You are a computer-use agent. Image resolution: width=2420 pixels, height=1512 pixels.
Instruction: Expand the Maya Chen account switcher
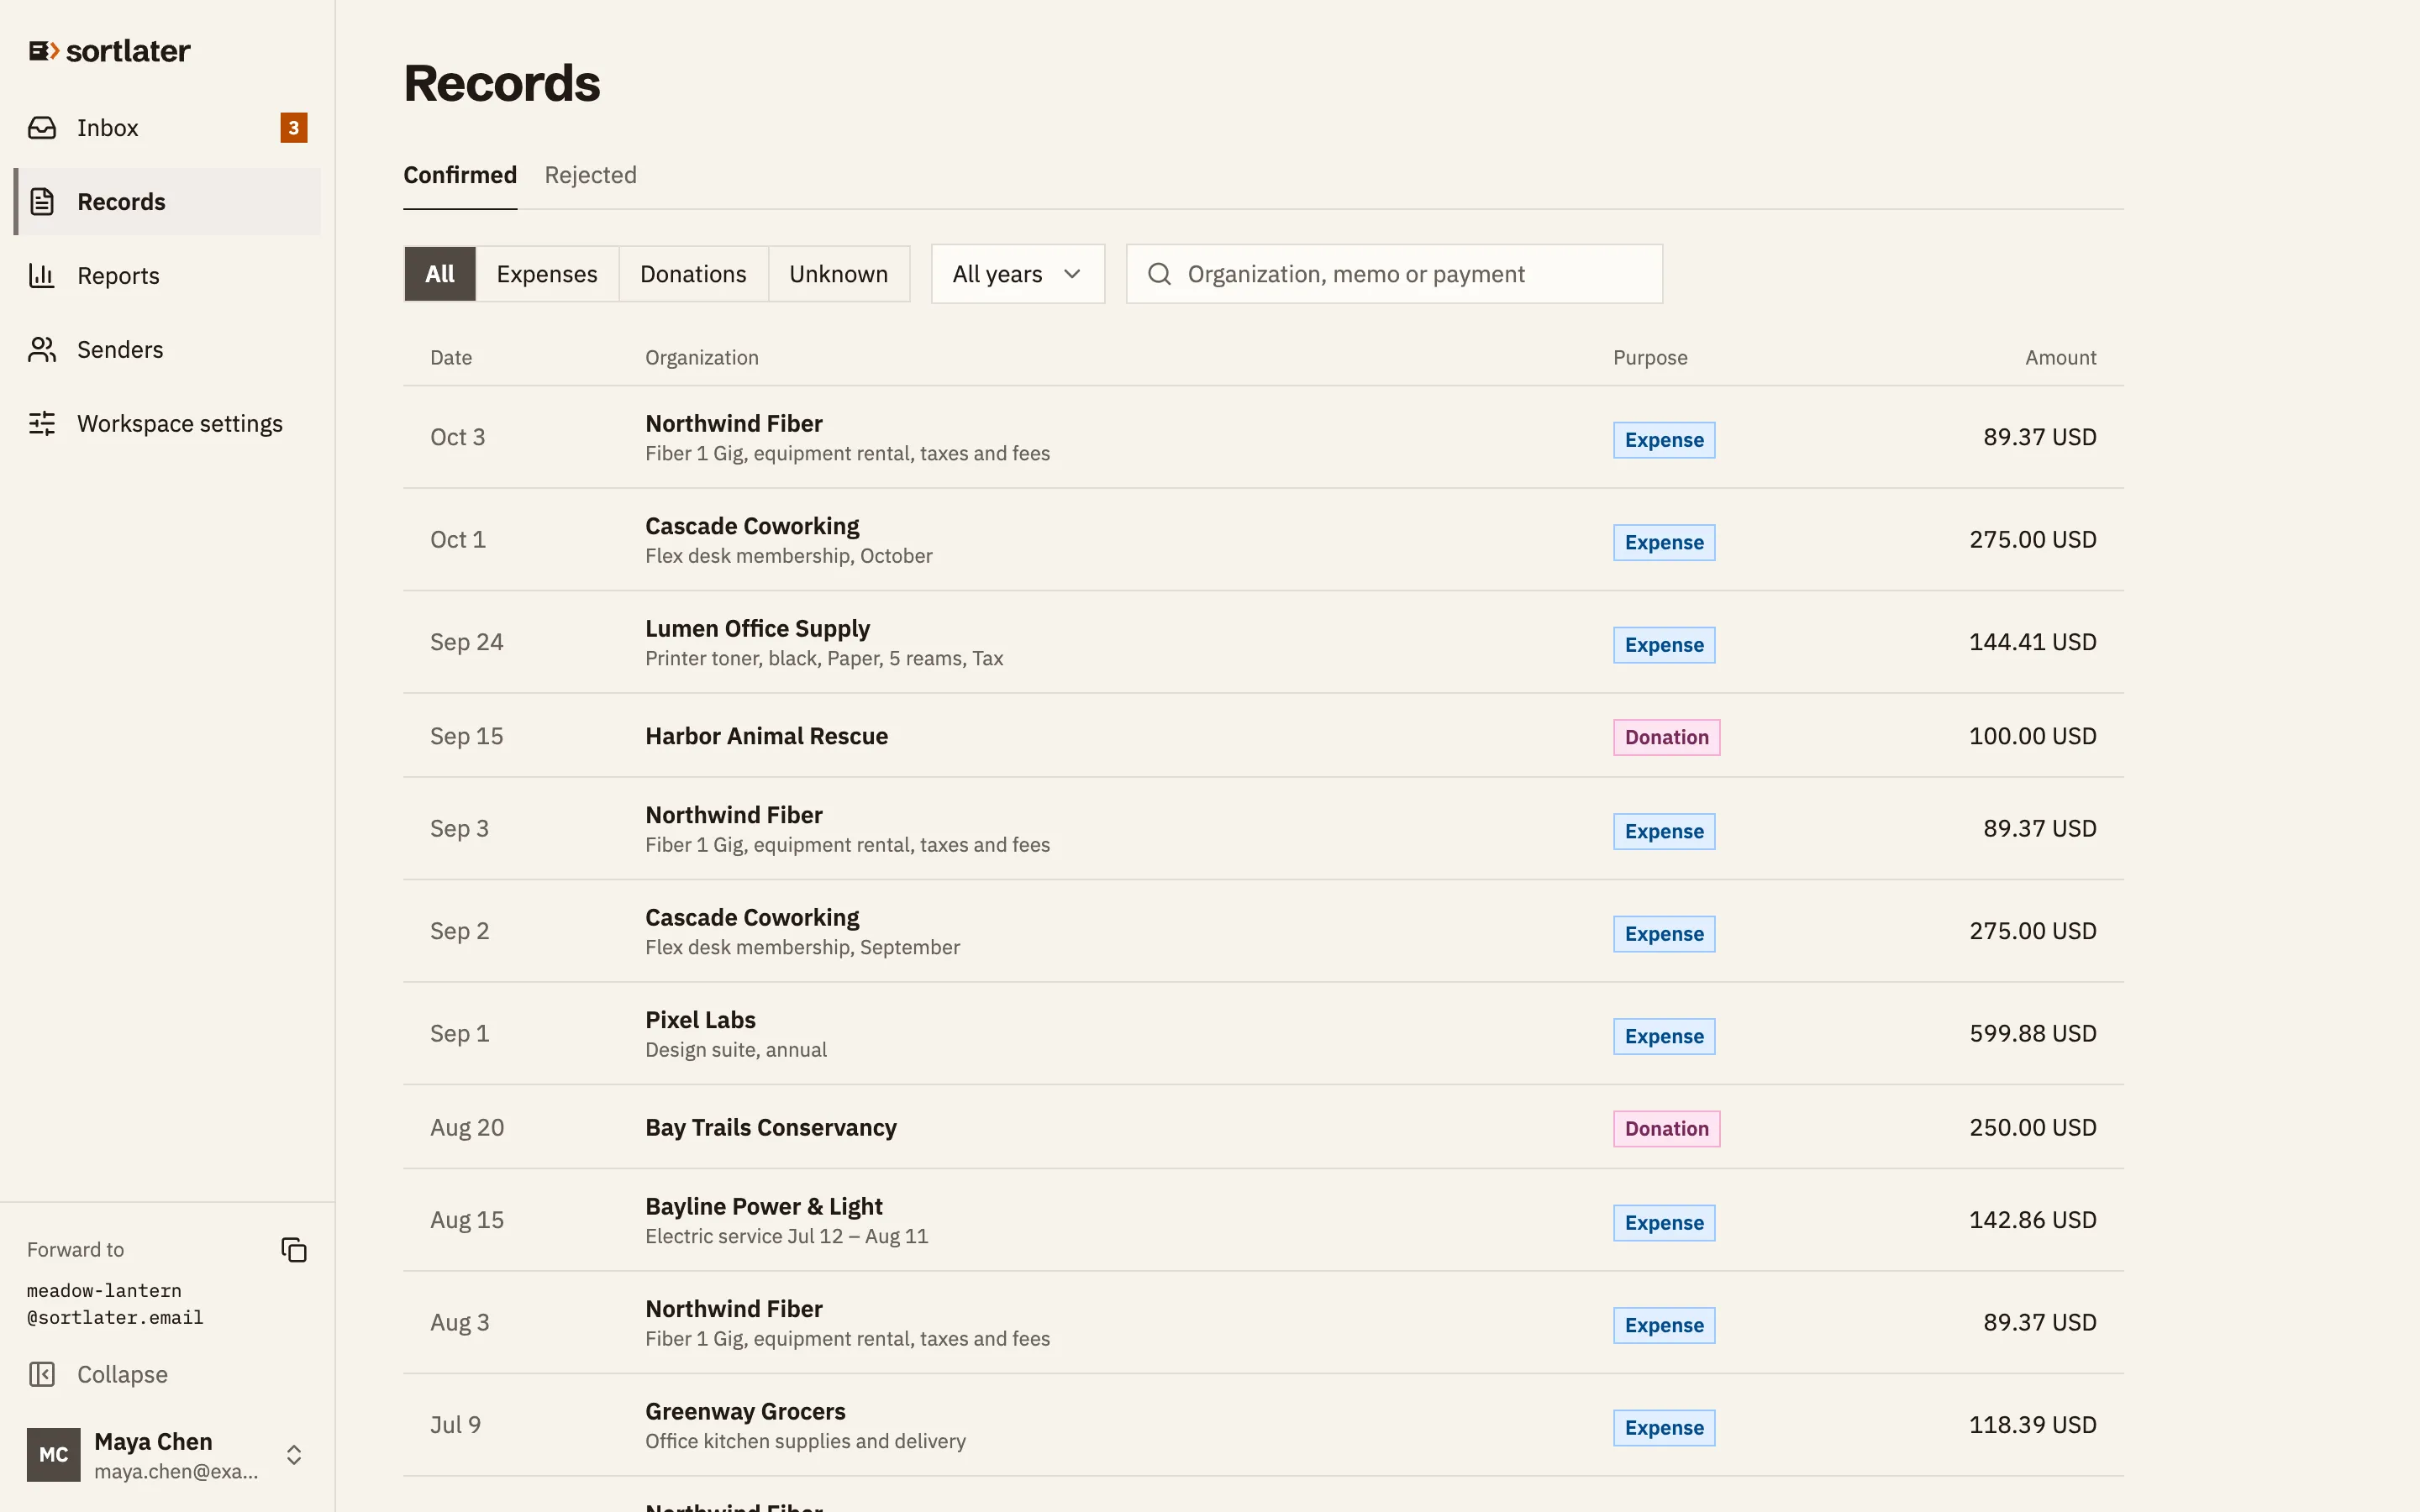click(294, 1455)
